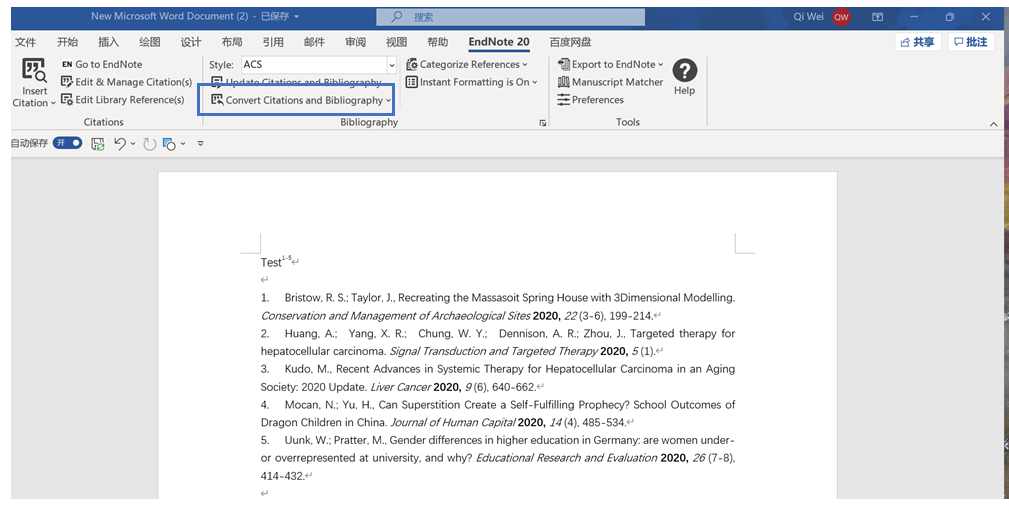Switch to the 引用 tab
Viewport: 1009px width, 523px height.
point(273,42)
